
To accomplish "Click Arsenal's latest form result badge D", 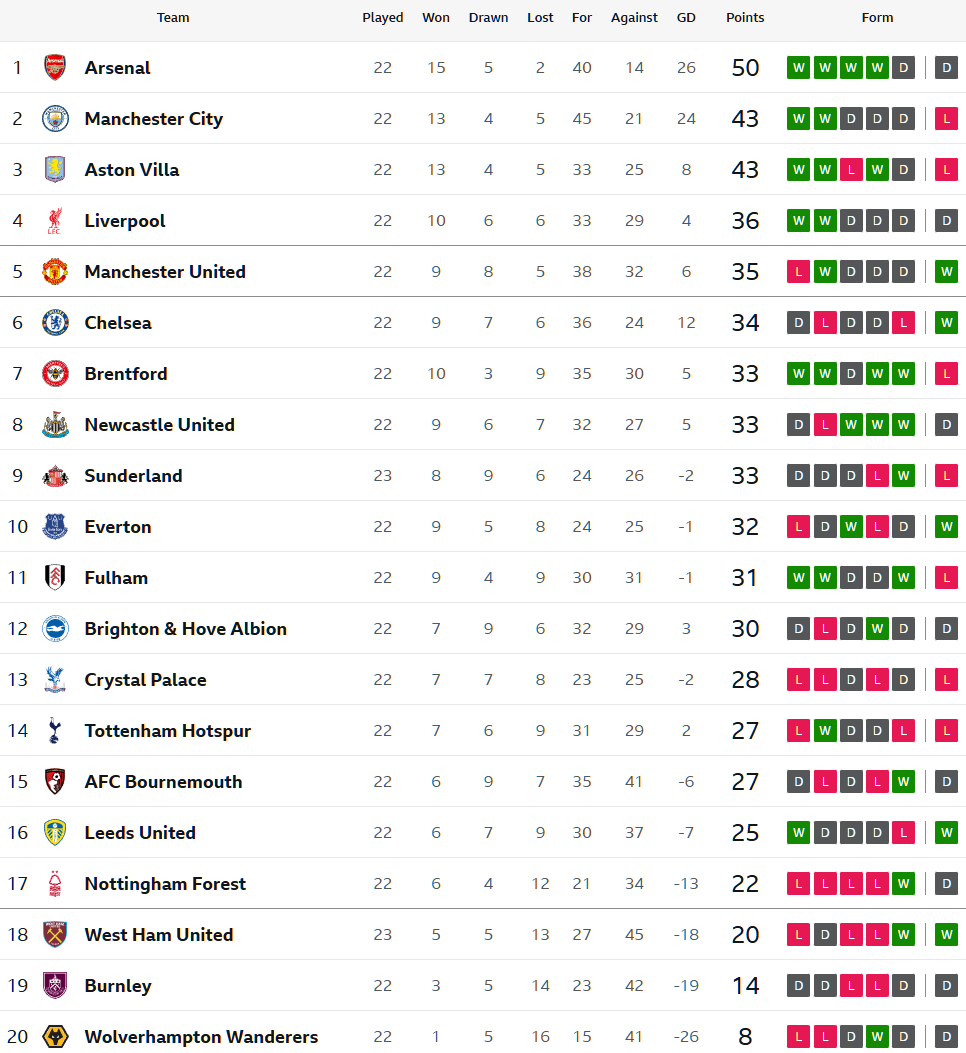I will (x=946, y=68).
